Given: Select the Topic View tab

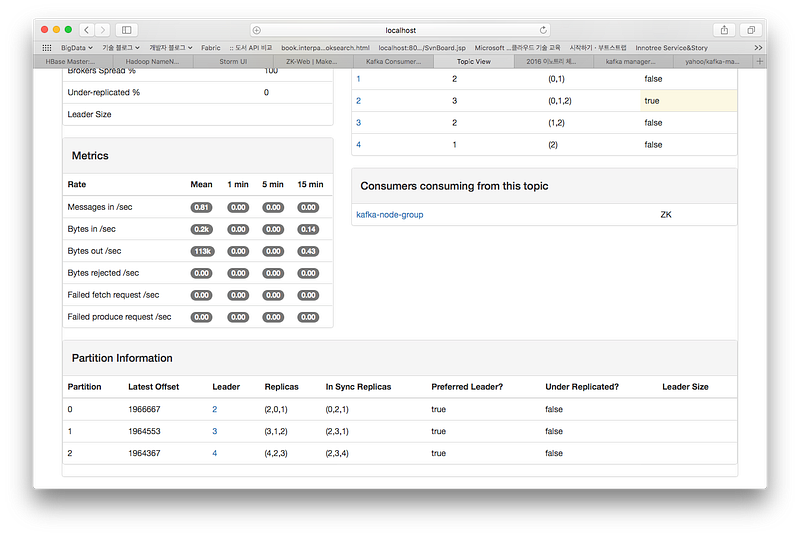Looking at the screenshot, I should pyautogui.click(x=473, y=62).
